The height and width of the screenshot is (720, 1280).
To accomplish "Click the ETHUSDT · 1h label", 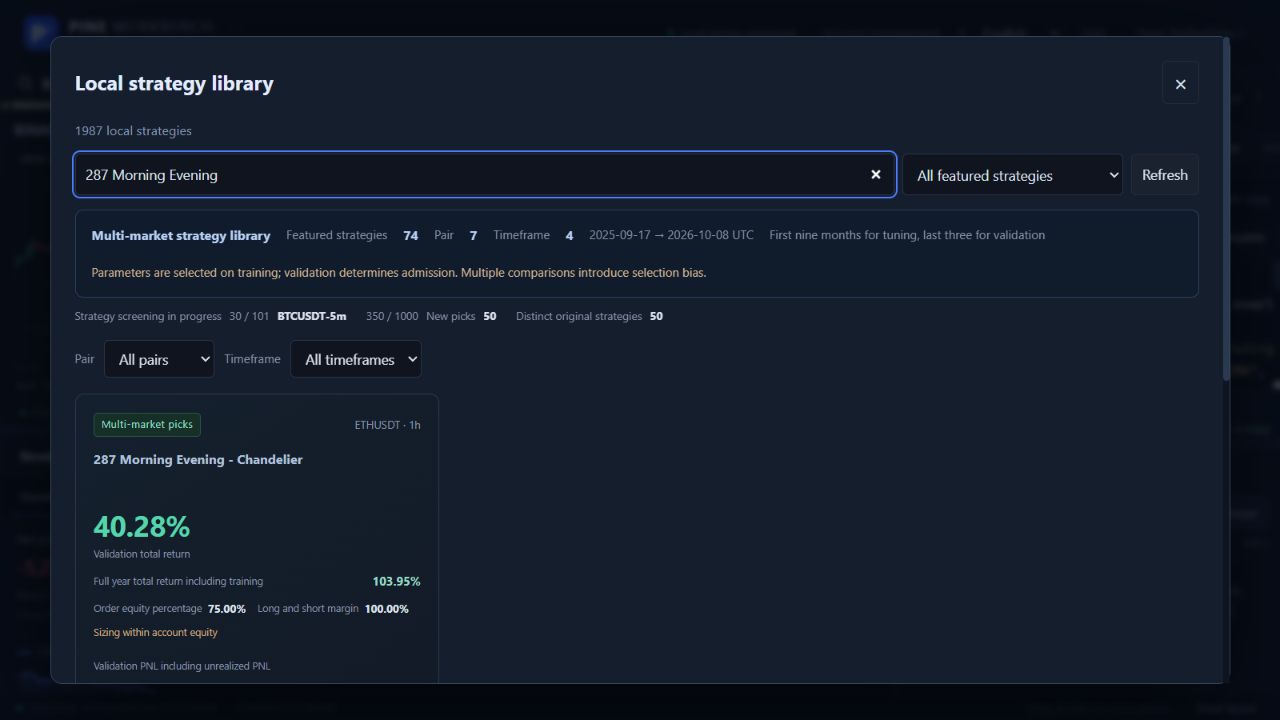I will point(387,425).
